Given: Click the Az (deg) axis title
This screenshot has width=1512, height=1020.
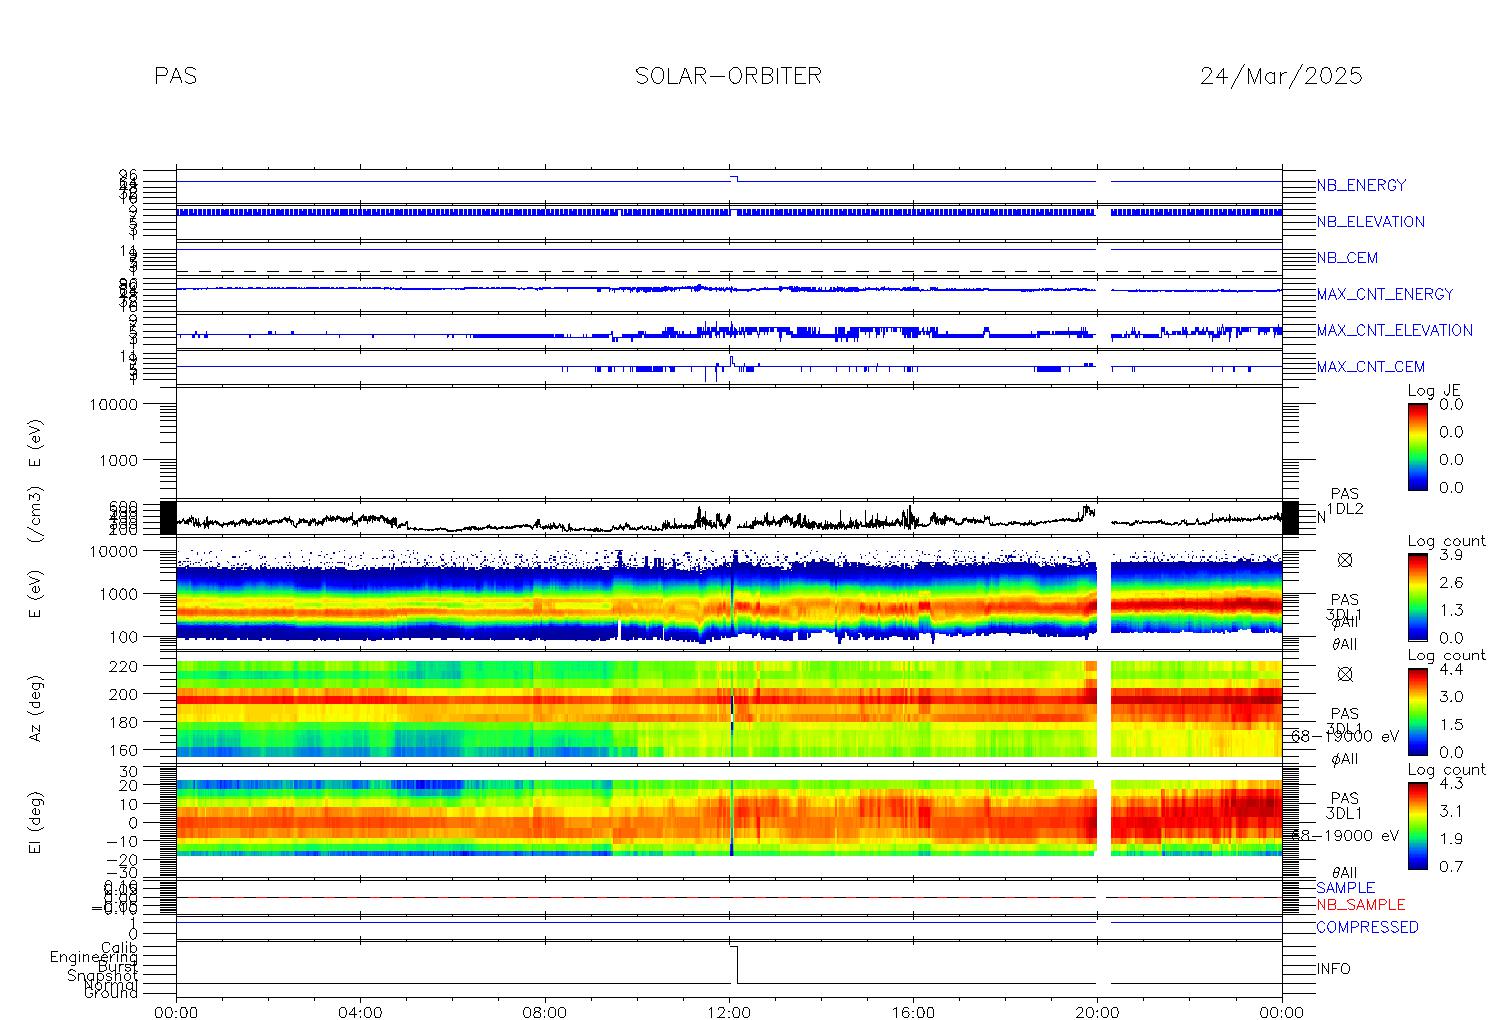Looking at the screenshot, I should tap(35, 709).
